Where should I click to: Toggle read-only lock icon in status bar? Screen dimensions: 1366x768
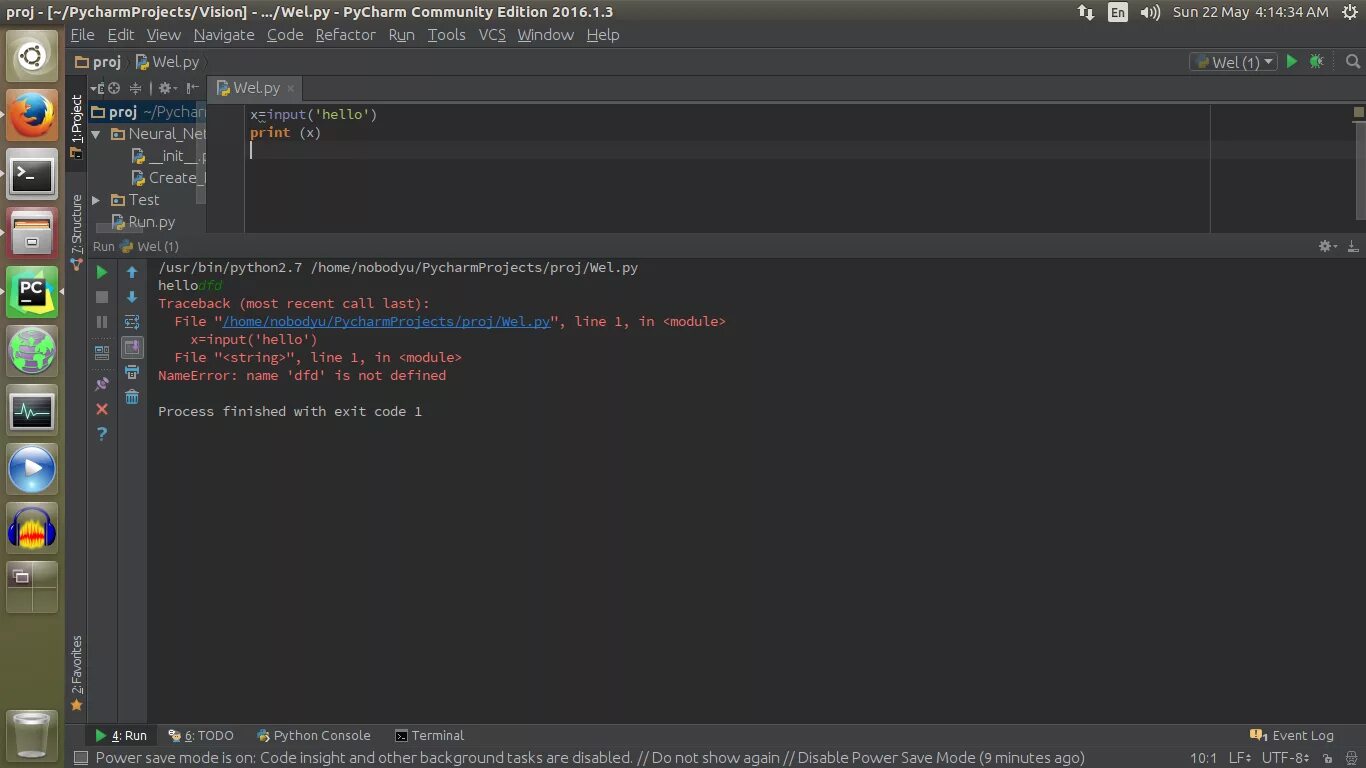pos(1327,758)
